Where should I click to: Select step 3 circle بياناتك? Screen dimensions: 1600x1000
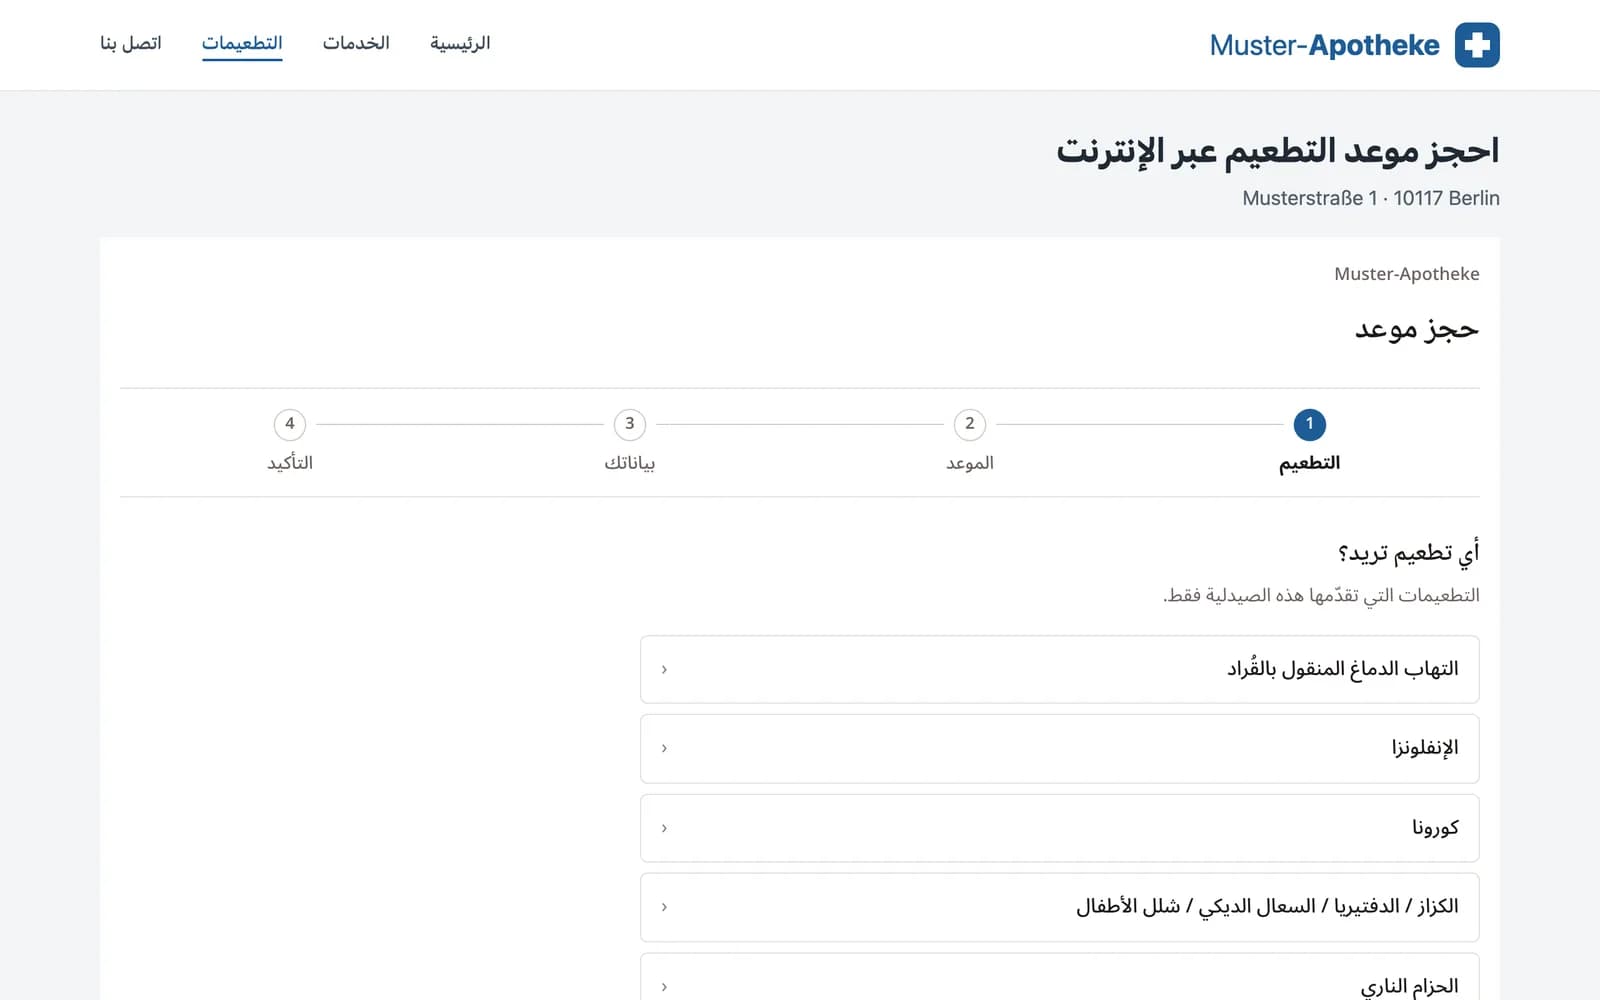pyautogui.click(x=629, y=424)
